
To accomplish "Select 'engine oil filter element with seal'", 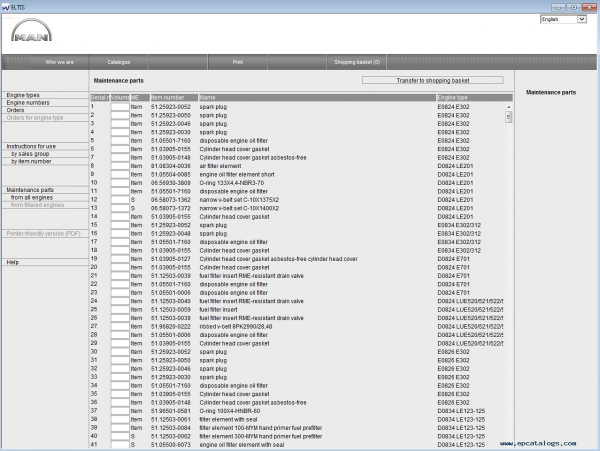I will (242, 444).
